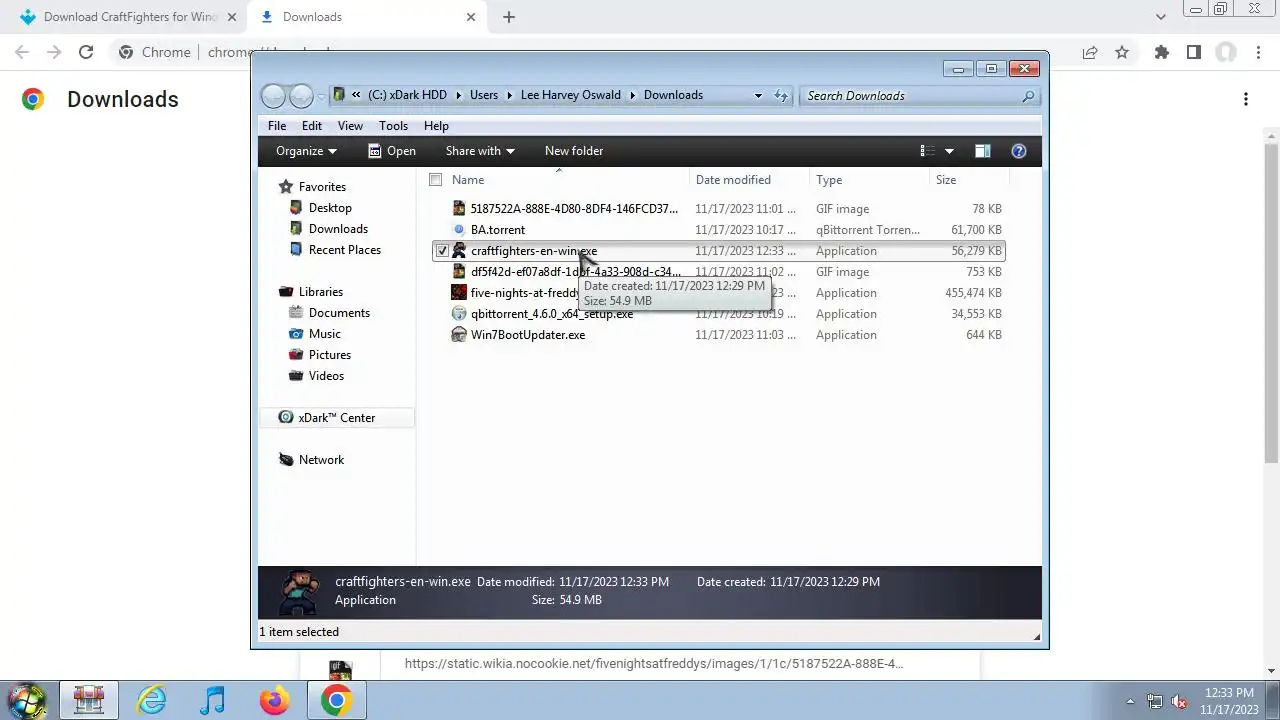Open the Tools menu
This screenshot has height=720, width=1280.
click(393, 126)
